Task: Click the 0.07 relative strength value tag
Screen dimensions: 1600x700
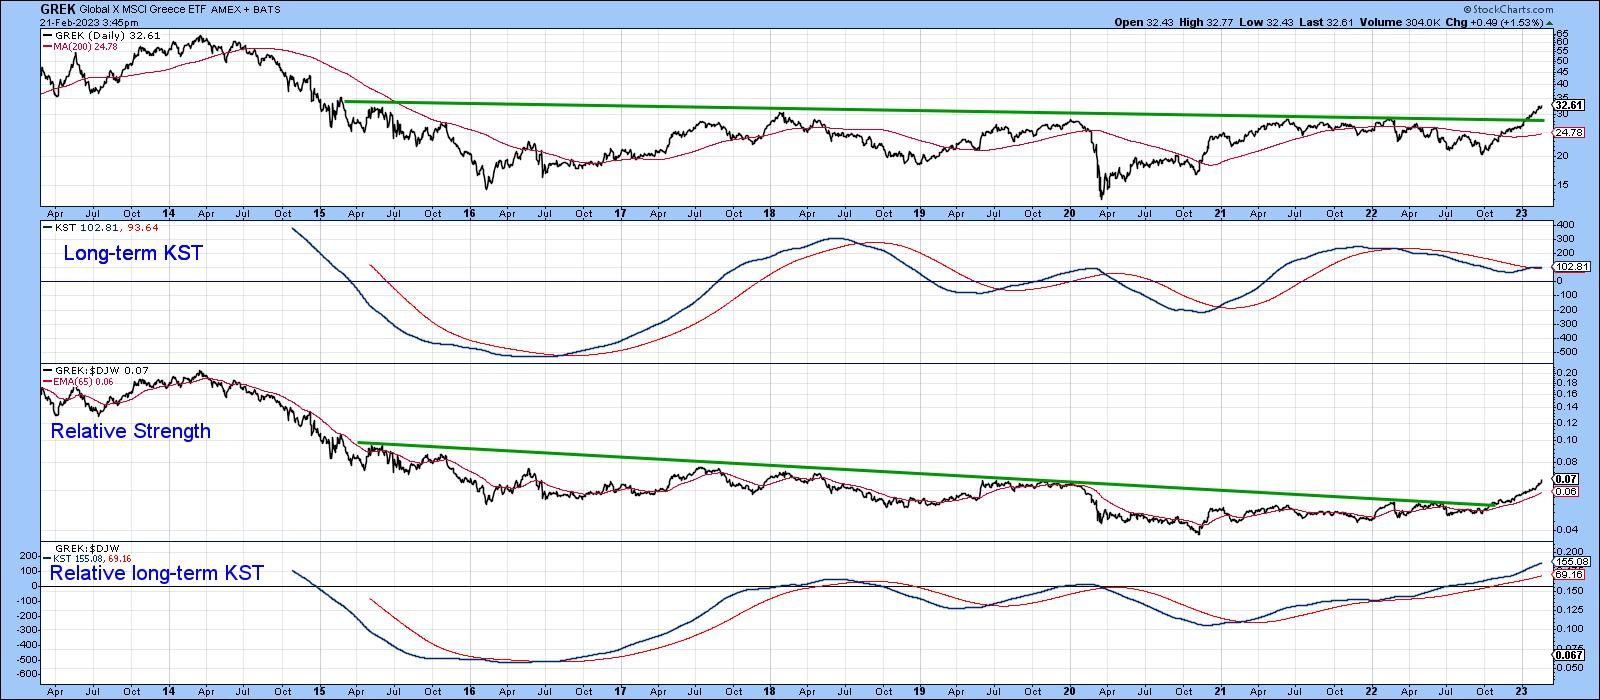Action: [x=1566, y=480]
